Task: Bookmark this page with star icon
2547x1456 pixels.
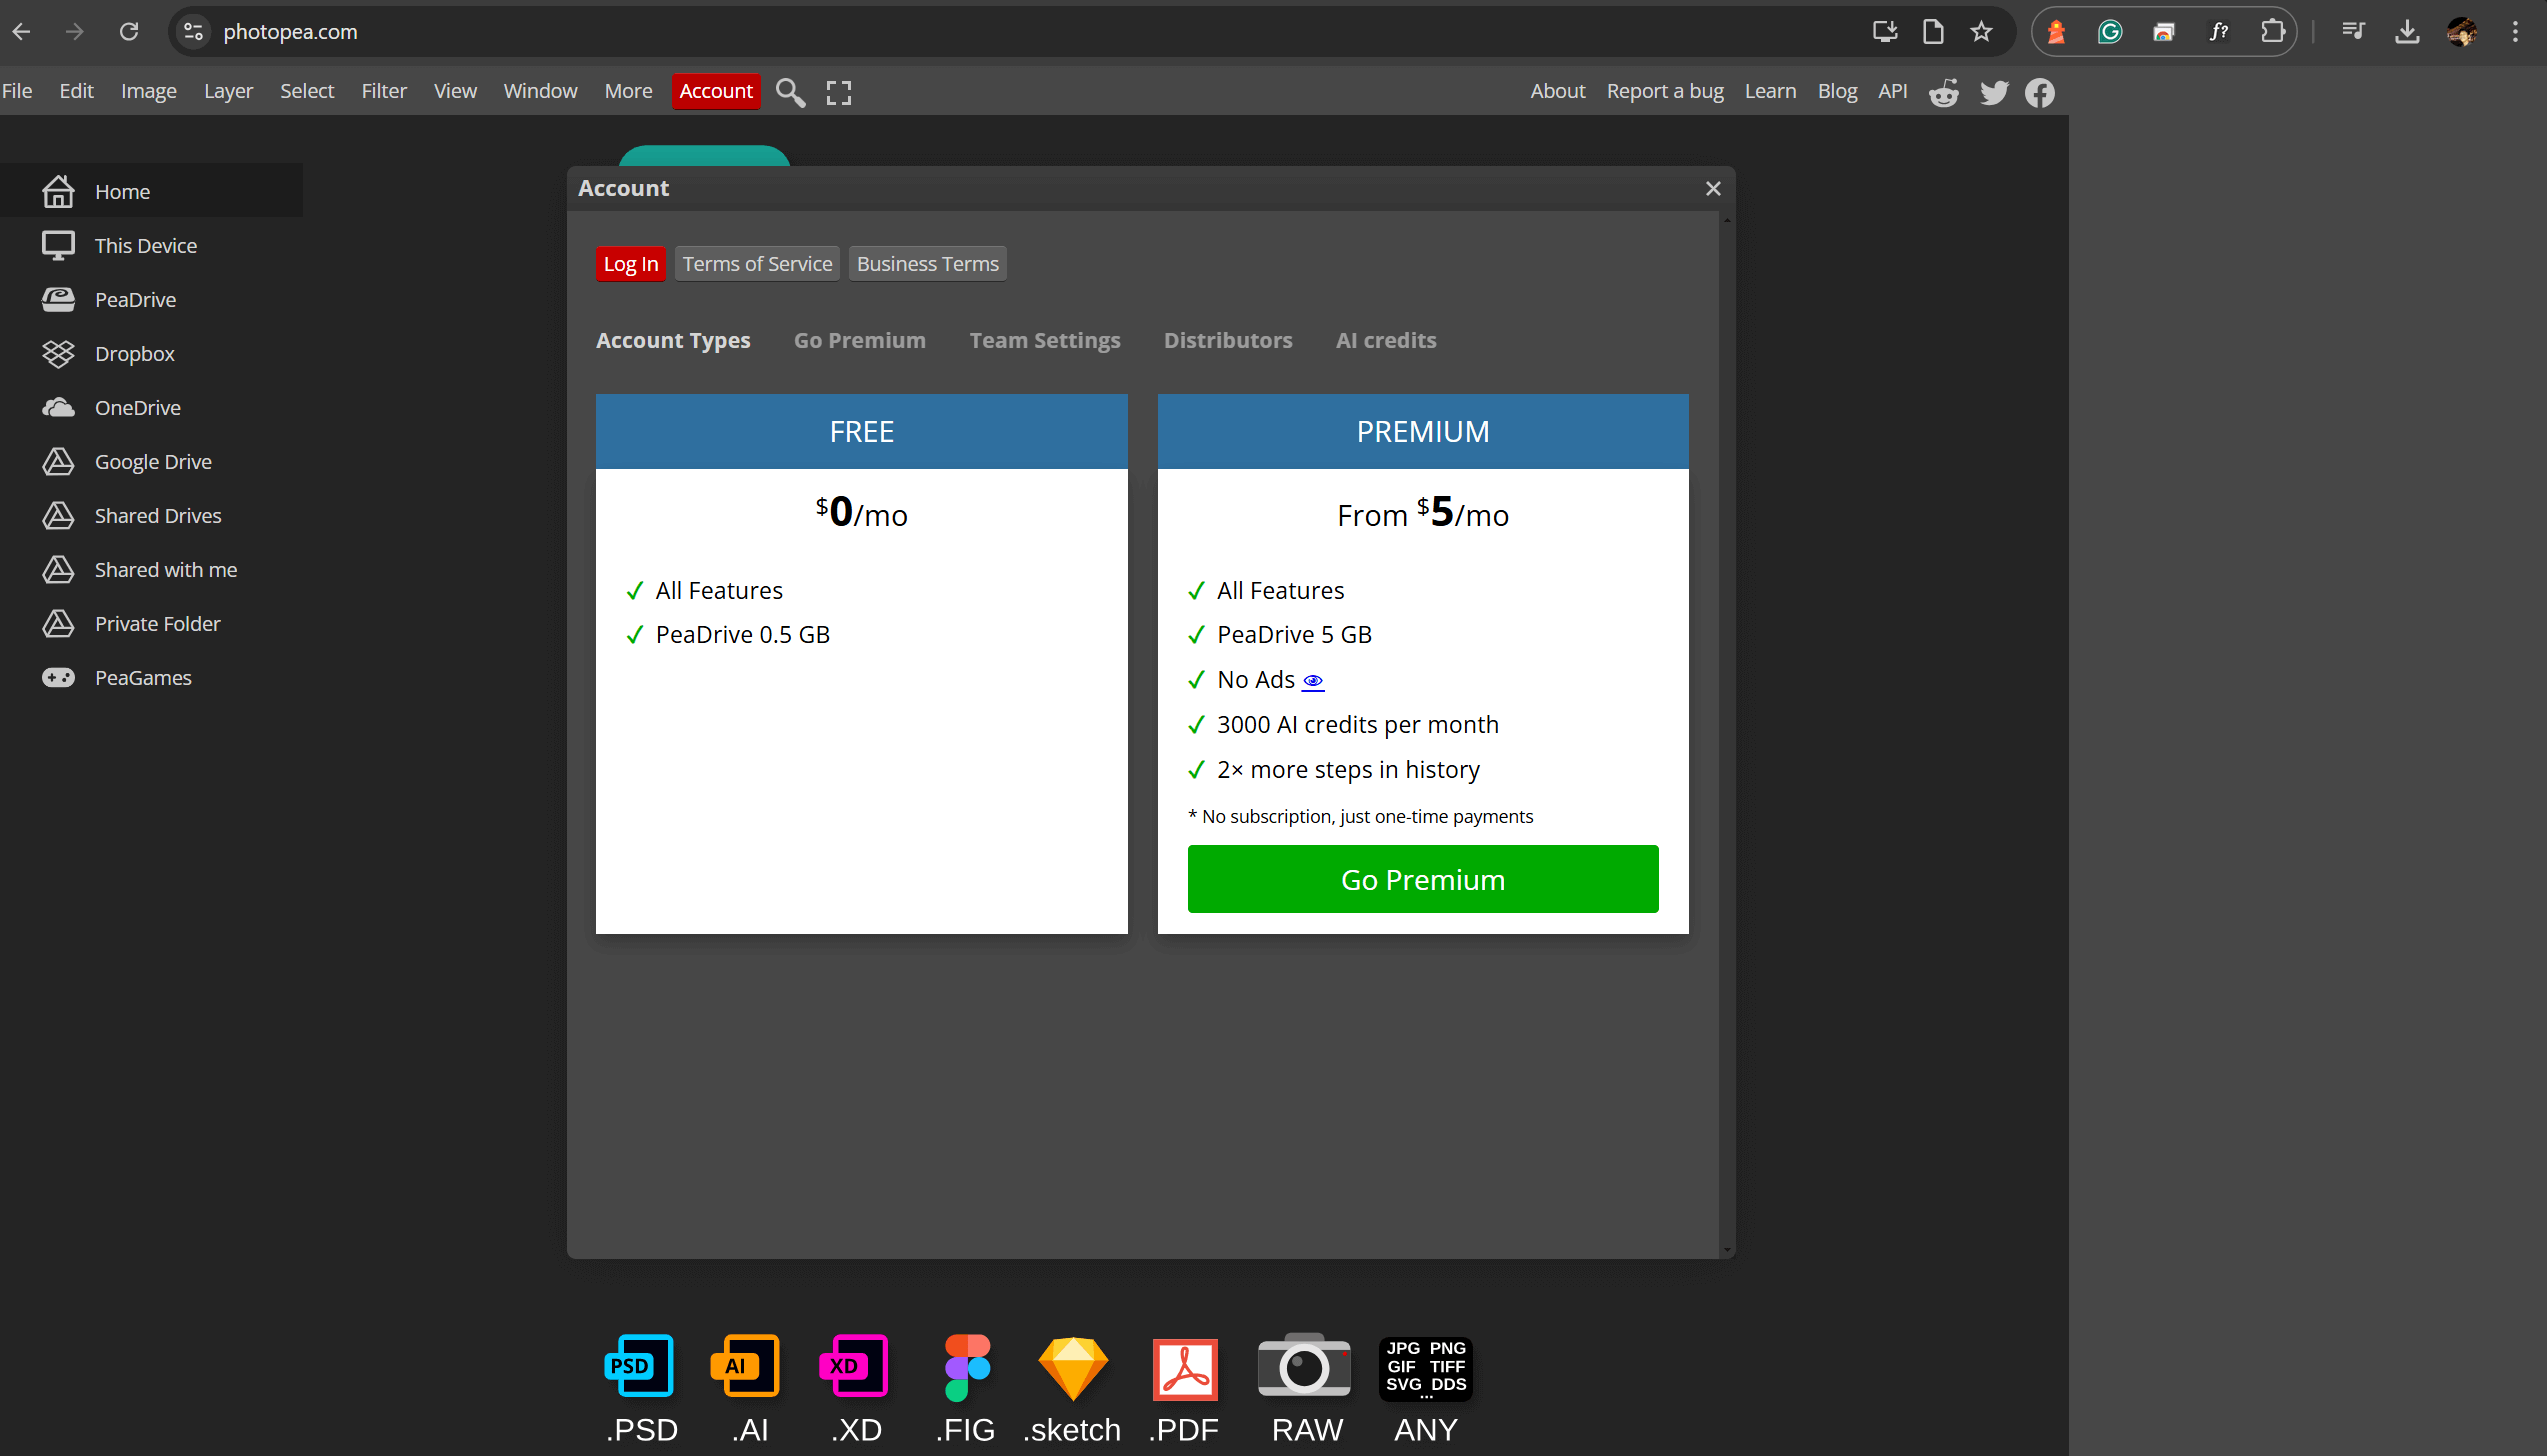Action: tap(1981, 32)
